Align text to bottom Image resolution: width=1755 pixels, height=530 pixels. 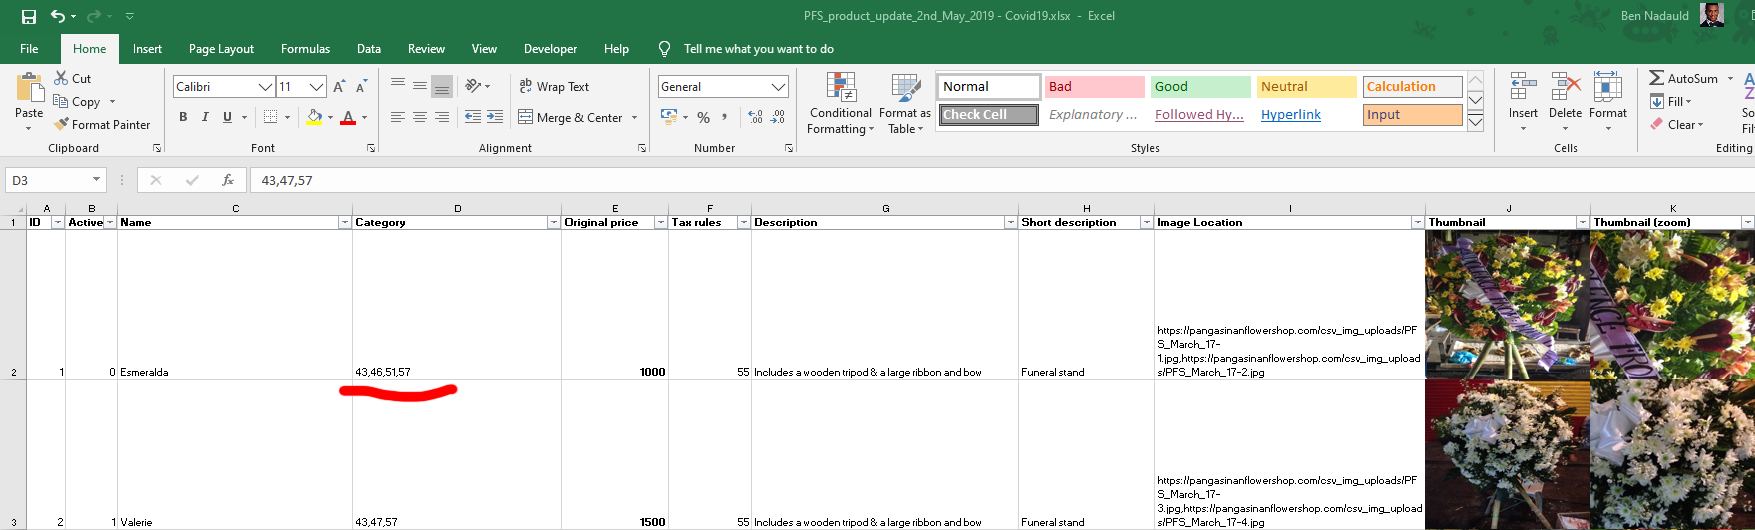click(442, 86)
